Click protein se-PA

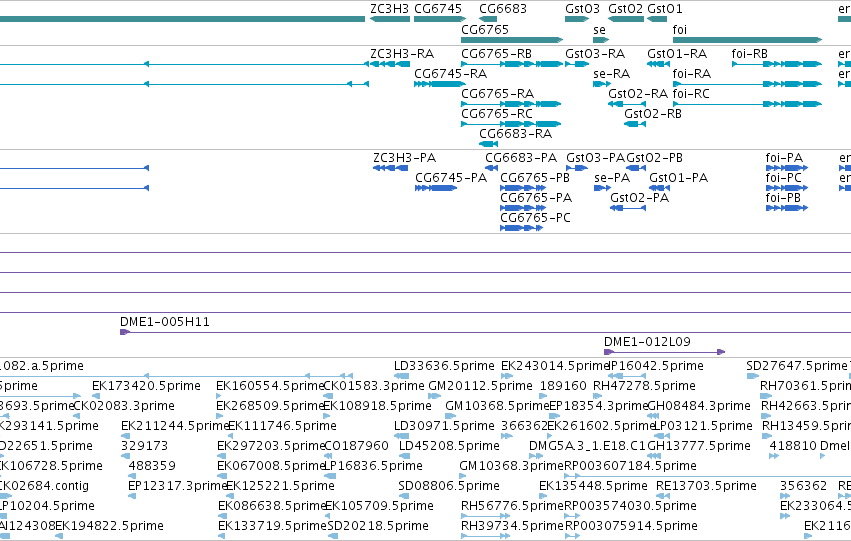pos(602,188)
